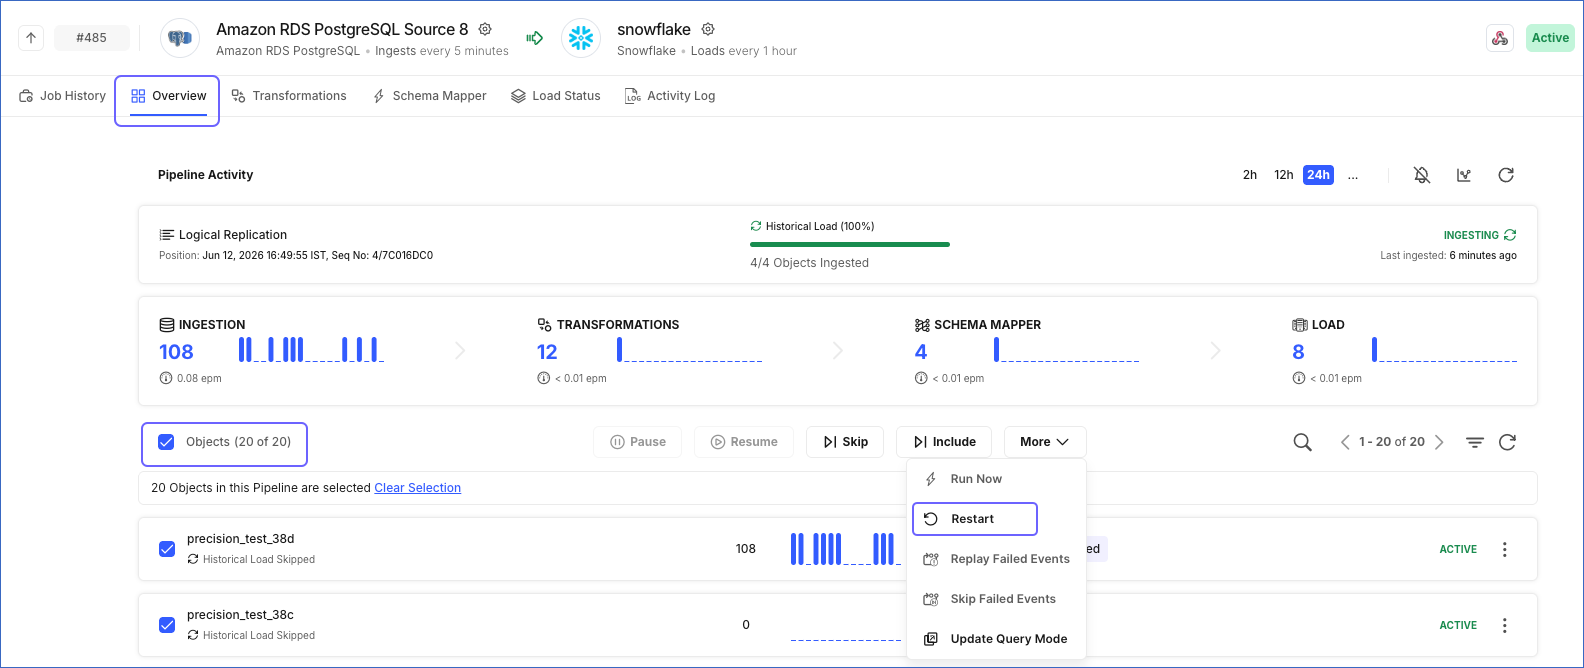Click the Snowflake destination logo icon
This screenshot has width=1584, height=668.
pos(581,38)
